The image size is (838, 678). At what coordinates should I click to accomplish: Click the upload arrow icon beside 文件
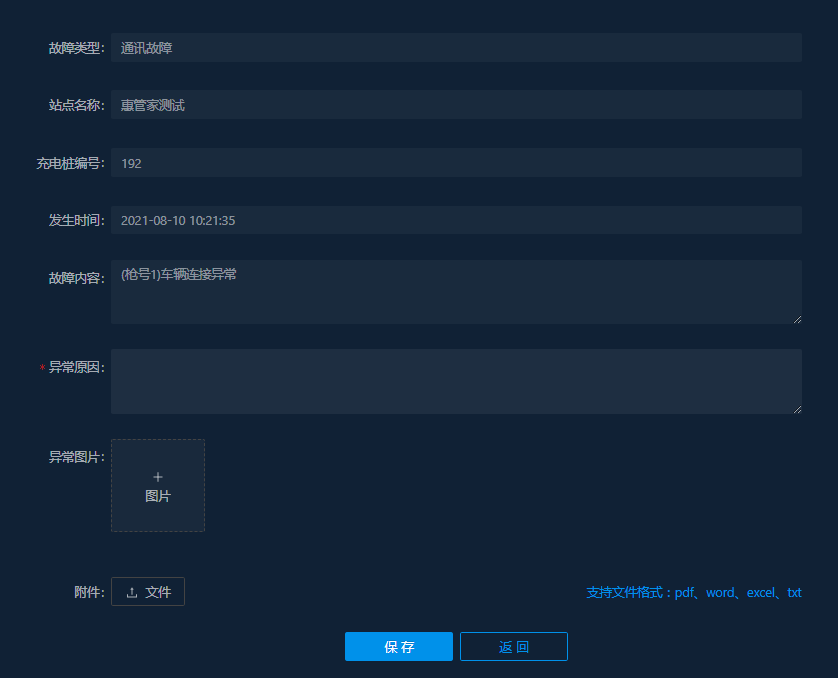tap(132, 593)
